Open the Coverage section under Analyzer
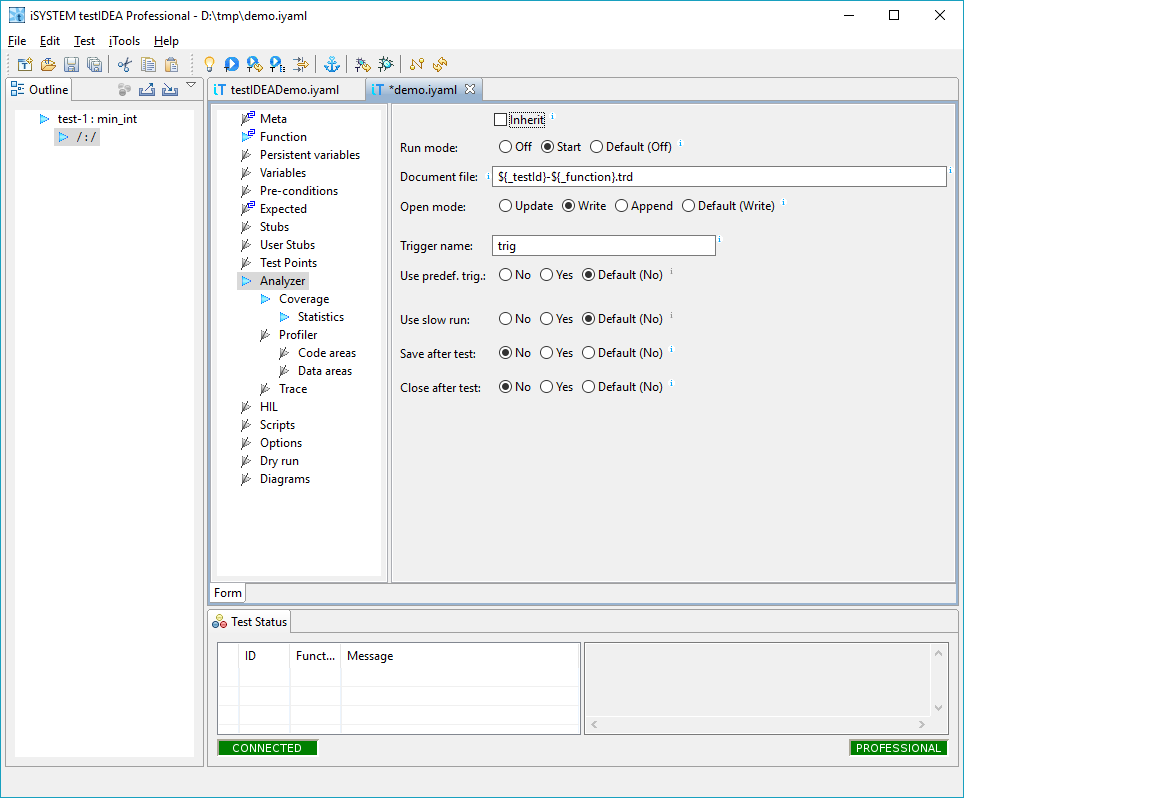The image size is (1152, 798). tap(303, 299)
